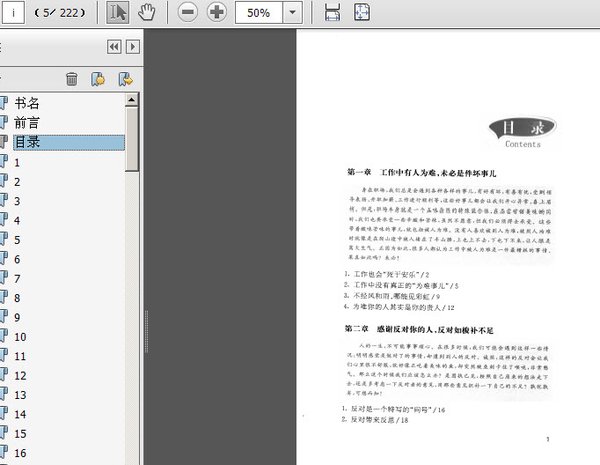Select the 目录 bookmark
The image size is (600, 465).
(27, 142)
